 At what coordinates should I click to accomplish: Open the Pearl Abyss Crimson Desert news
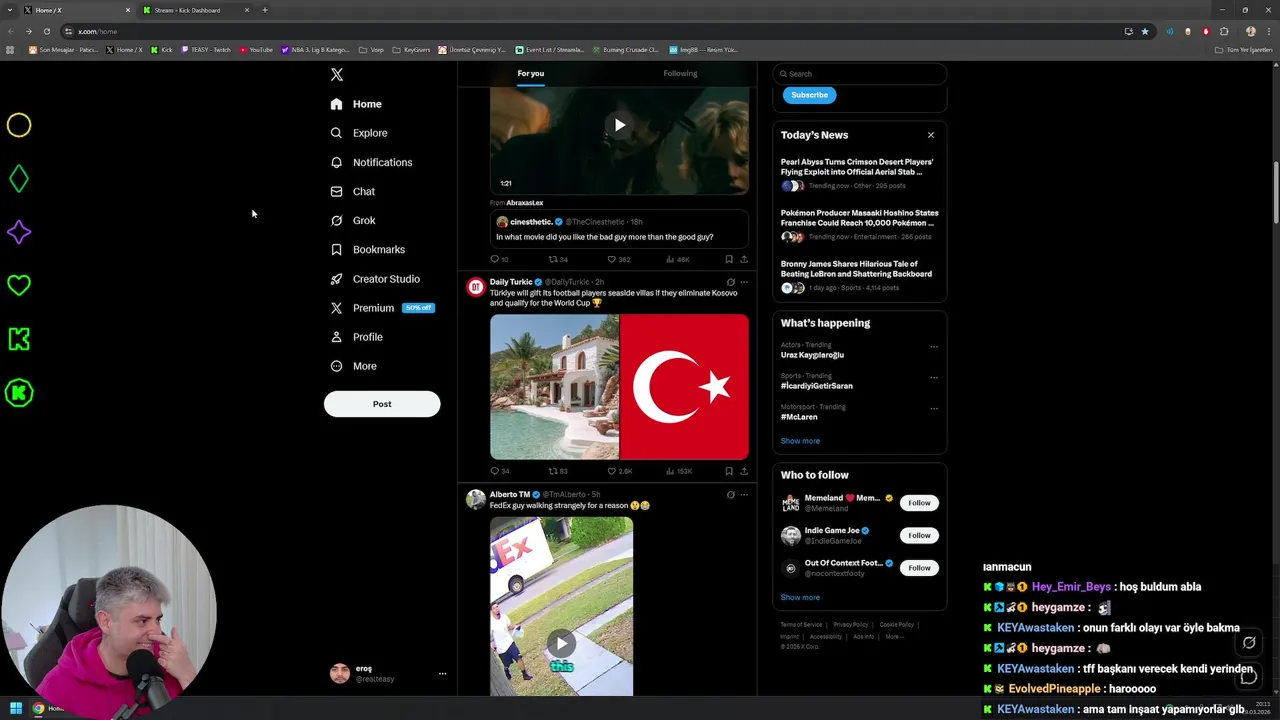point(859,174)
